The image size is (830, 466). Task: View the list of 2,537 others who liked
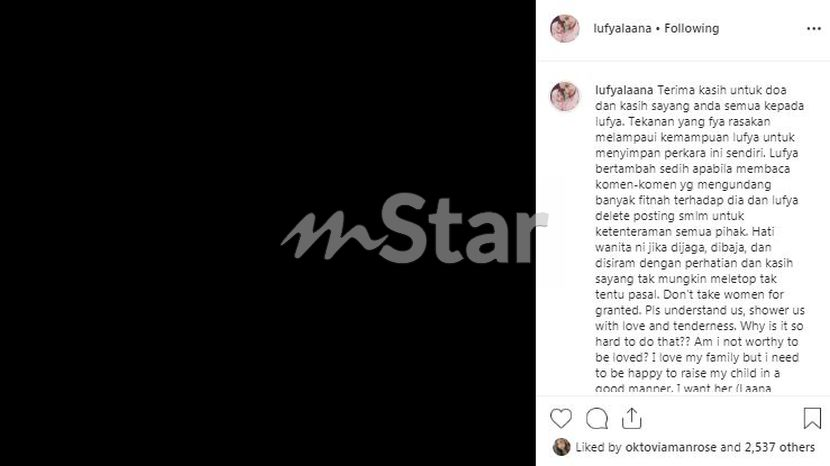click(x=780, y=447)
